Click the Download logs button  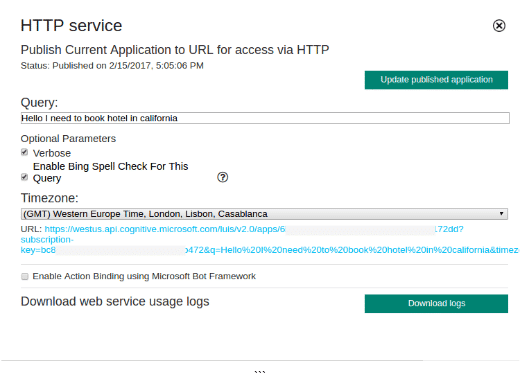click(x=436, y=303)
